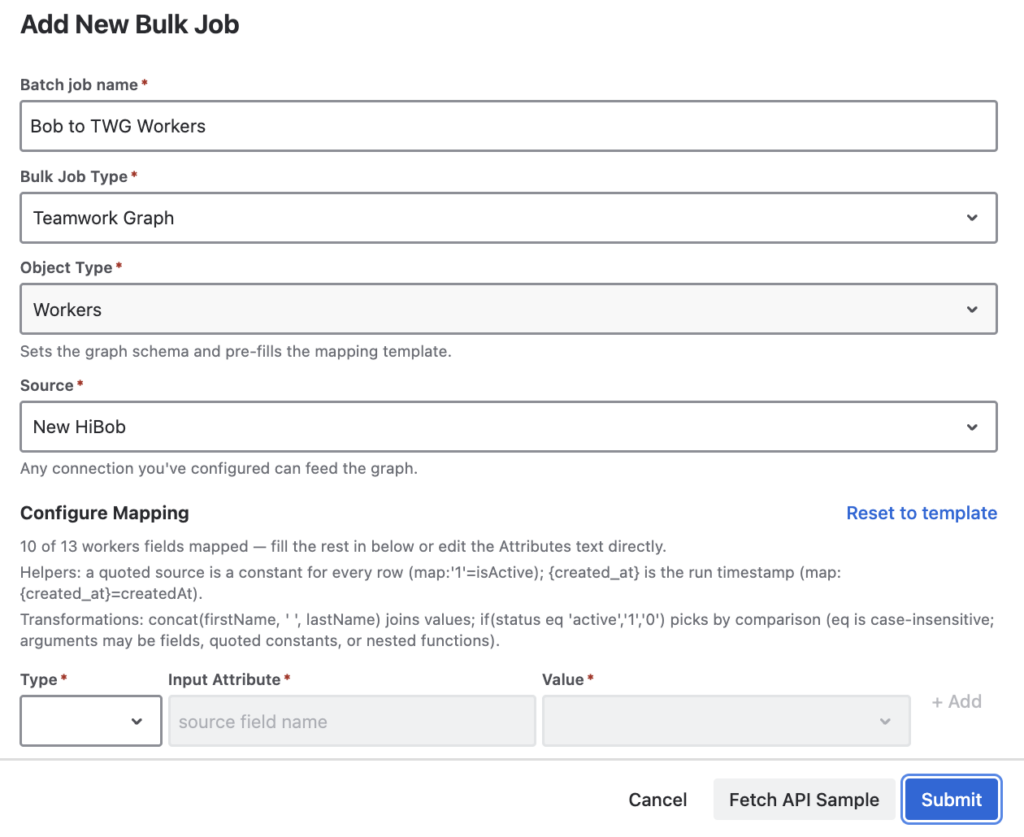Open the Object Type Workers dropdown
This screenshot has width=1024, height=837.
click(x=508, y=309)
